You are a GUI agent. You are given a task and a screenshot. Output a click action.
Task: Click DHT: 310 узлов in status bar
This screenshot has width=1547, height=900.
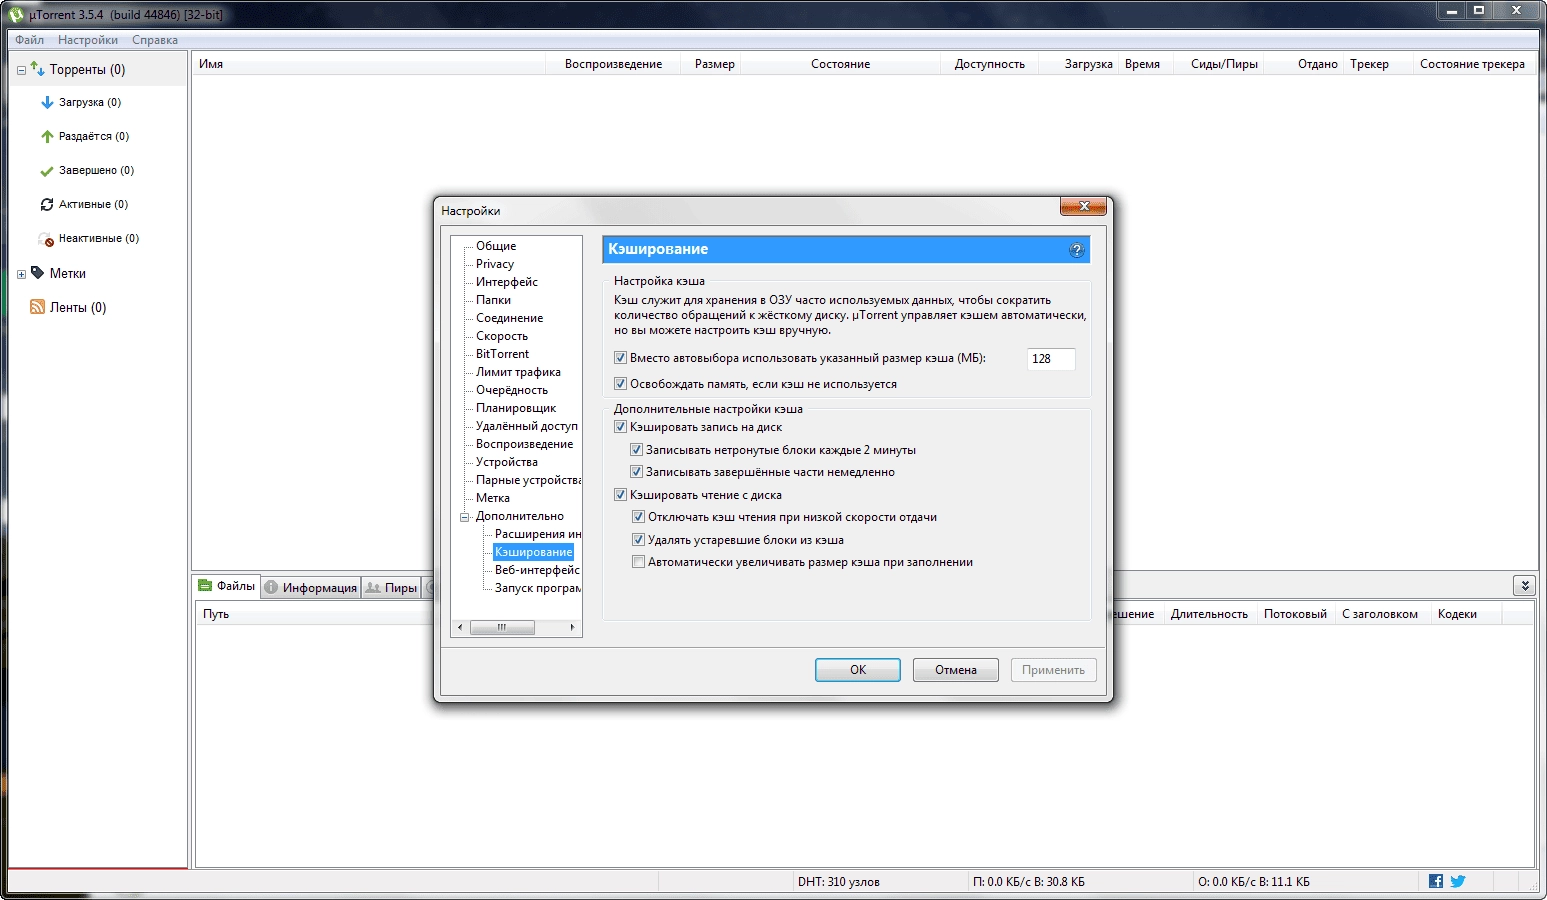click(x=839, y=882)
